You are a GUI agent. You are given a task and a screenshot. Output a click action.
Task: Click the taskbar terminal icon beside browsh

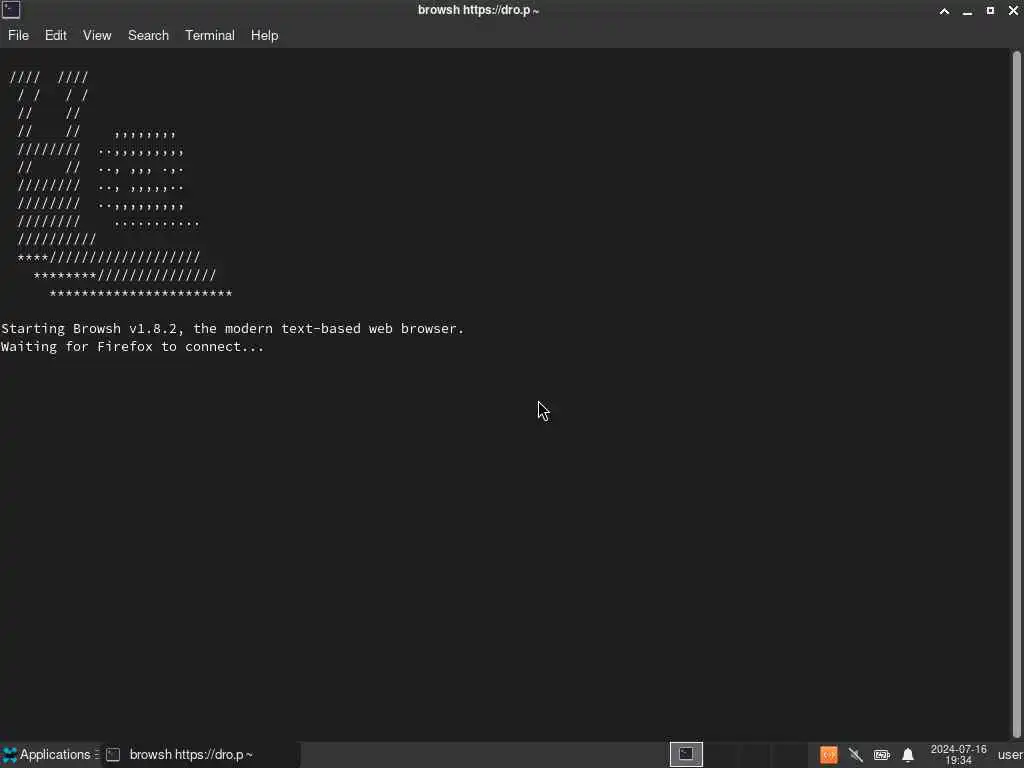coord(113,754)
